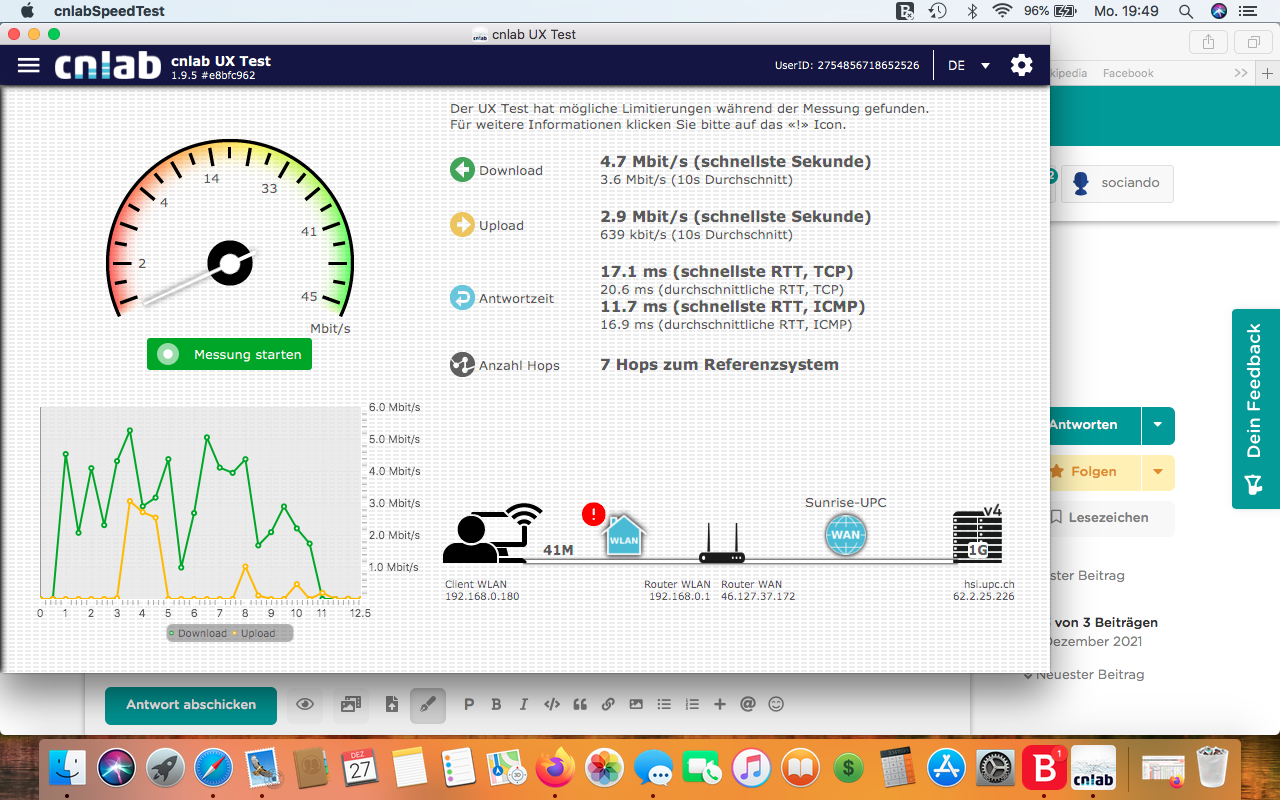Click the yellow Upload arrow icon
The height and width of the screenshot is (800, 1280).
pyautogui.click(x=462, y=225)
